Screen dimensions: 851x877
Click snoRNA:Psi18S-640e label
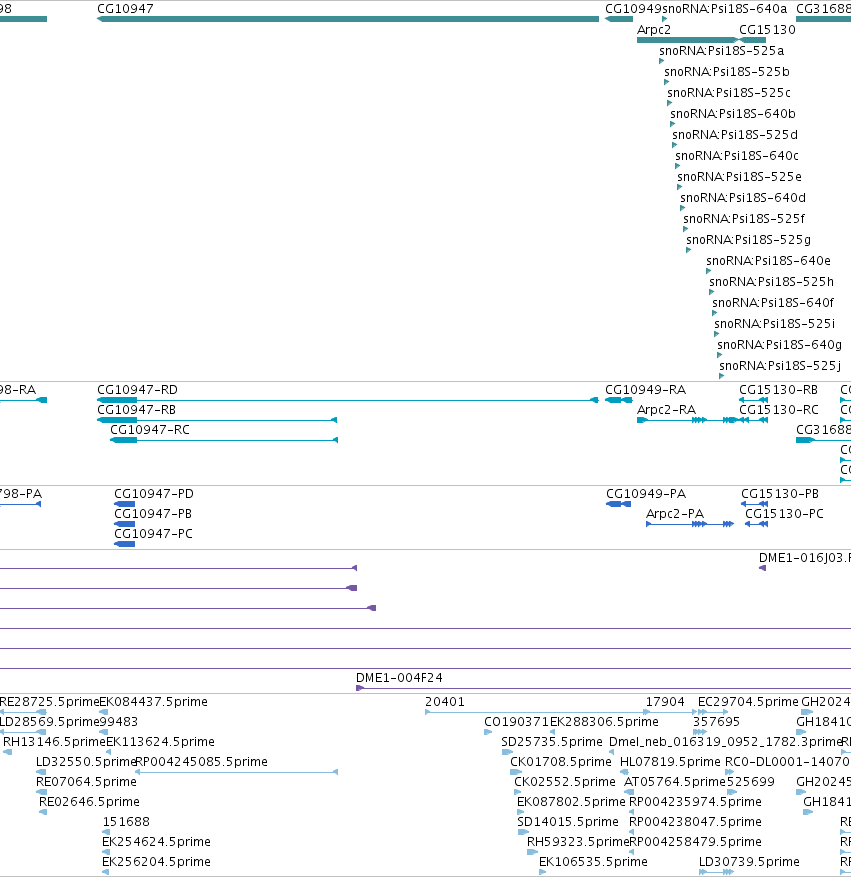[769, 261]
